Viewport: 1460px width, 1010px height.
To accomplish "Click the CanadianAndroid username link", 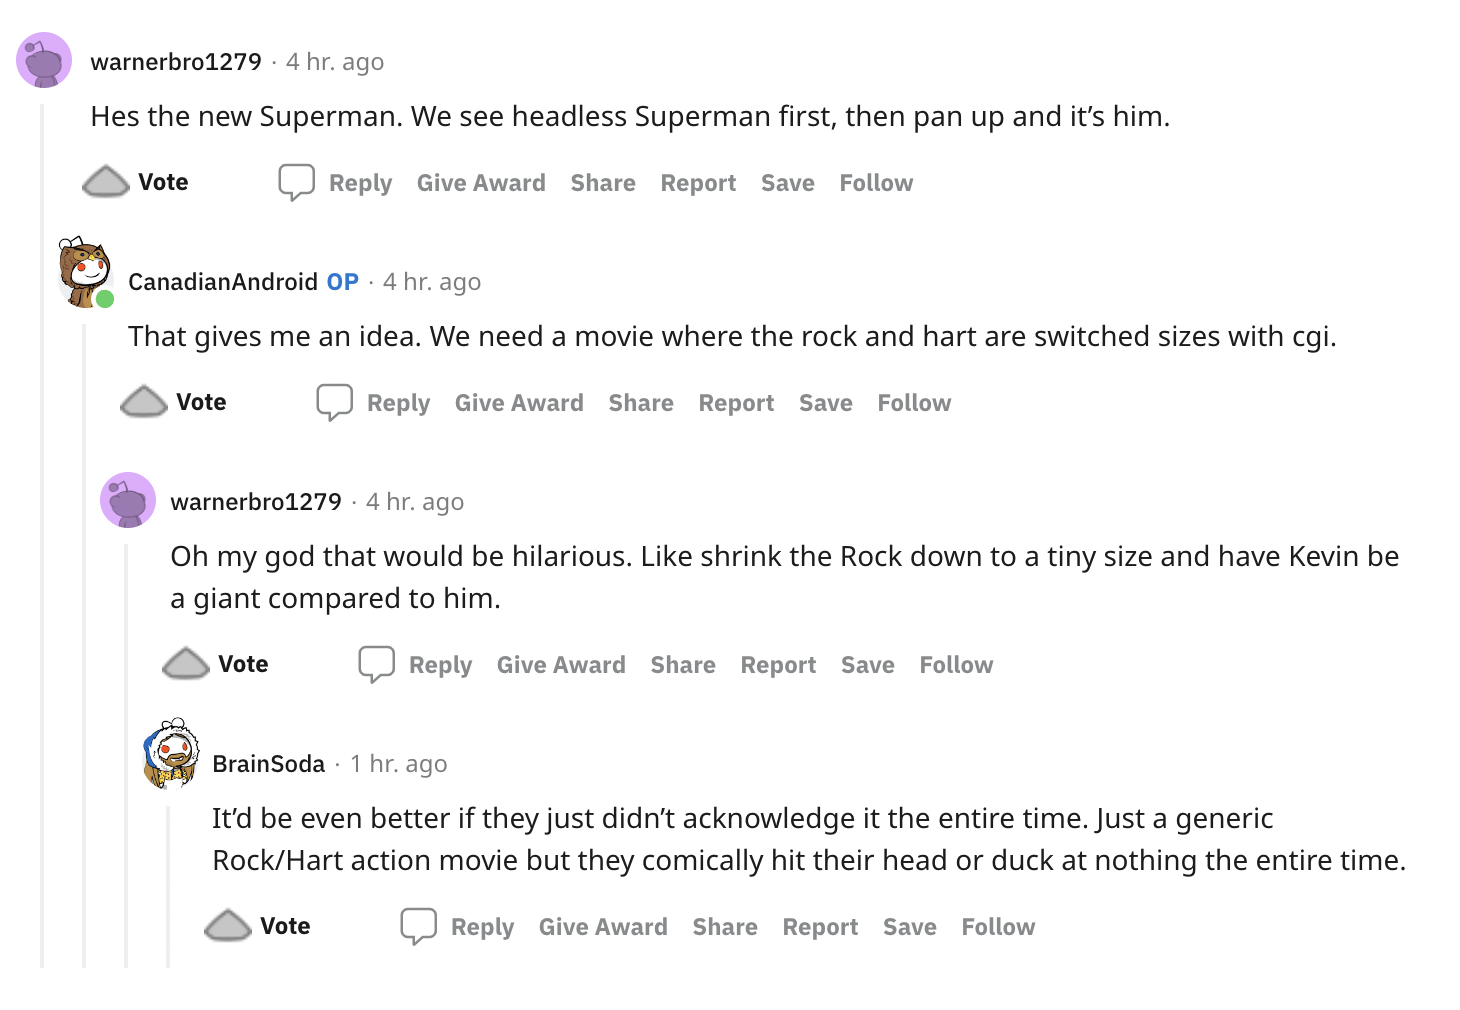I will (224, 281).
